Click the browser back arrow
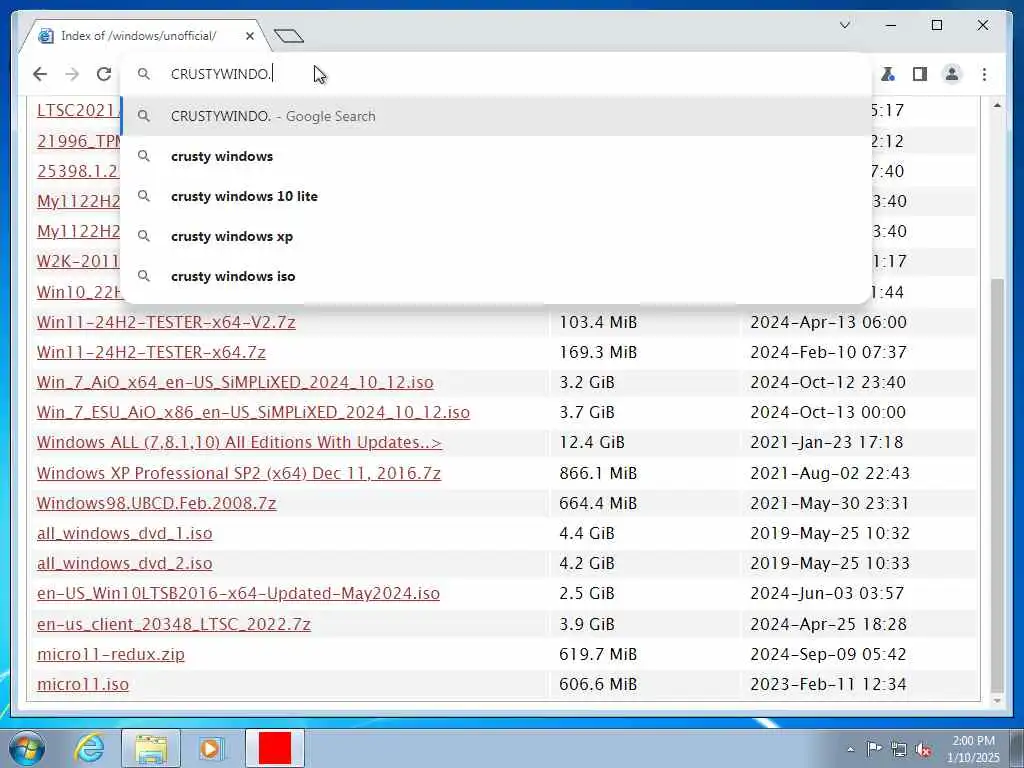 point(40,74)
